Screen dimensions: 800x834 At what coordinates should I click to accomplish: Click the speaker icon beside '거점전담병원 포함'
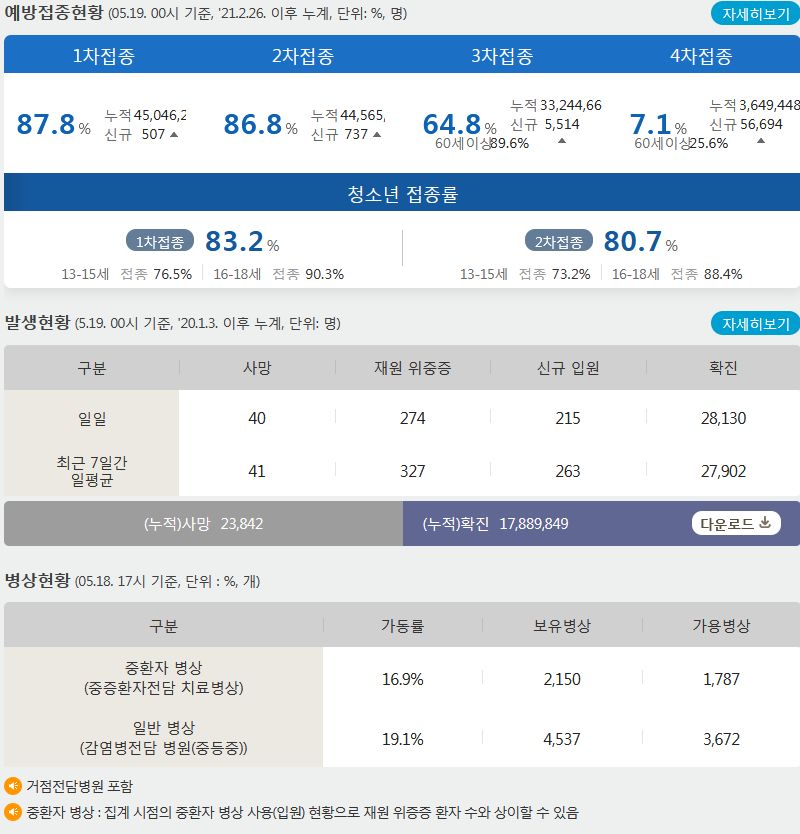(x=13, y=786)
